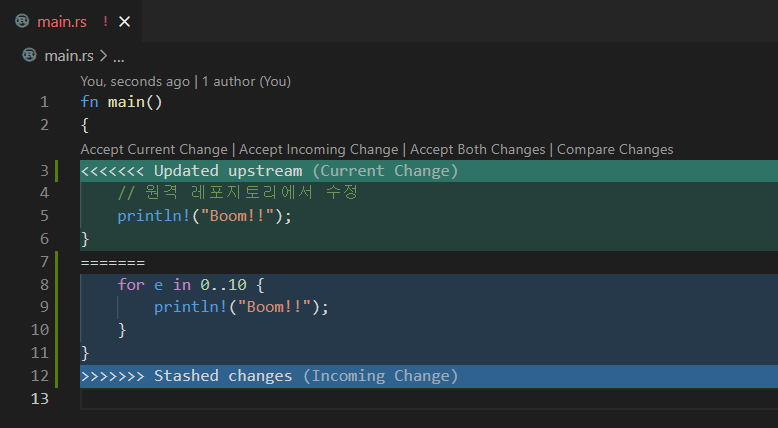Click line number 3 in the gutter
Screen dimensions: 778x428
tap(43, 171)
